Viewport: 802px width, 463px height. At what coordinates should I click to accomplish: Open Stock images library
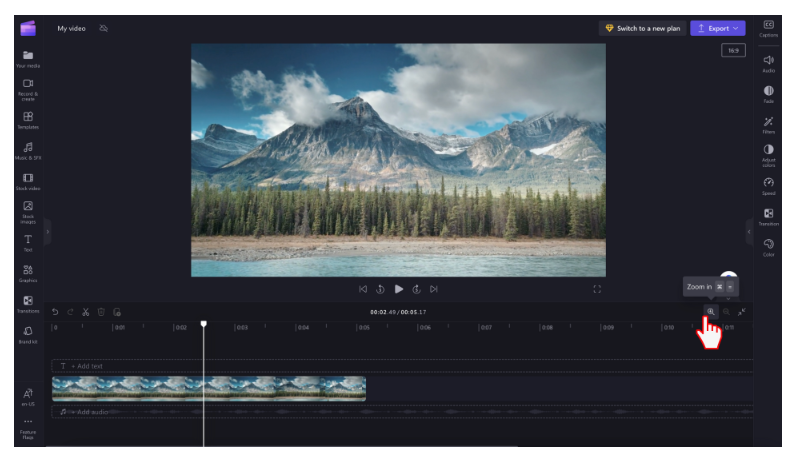click(x=28, y=212)
